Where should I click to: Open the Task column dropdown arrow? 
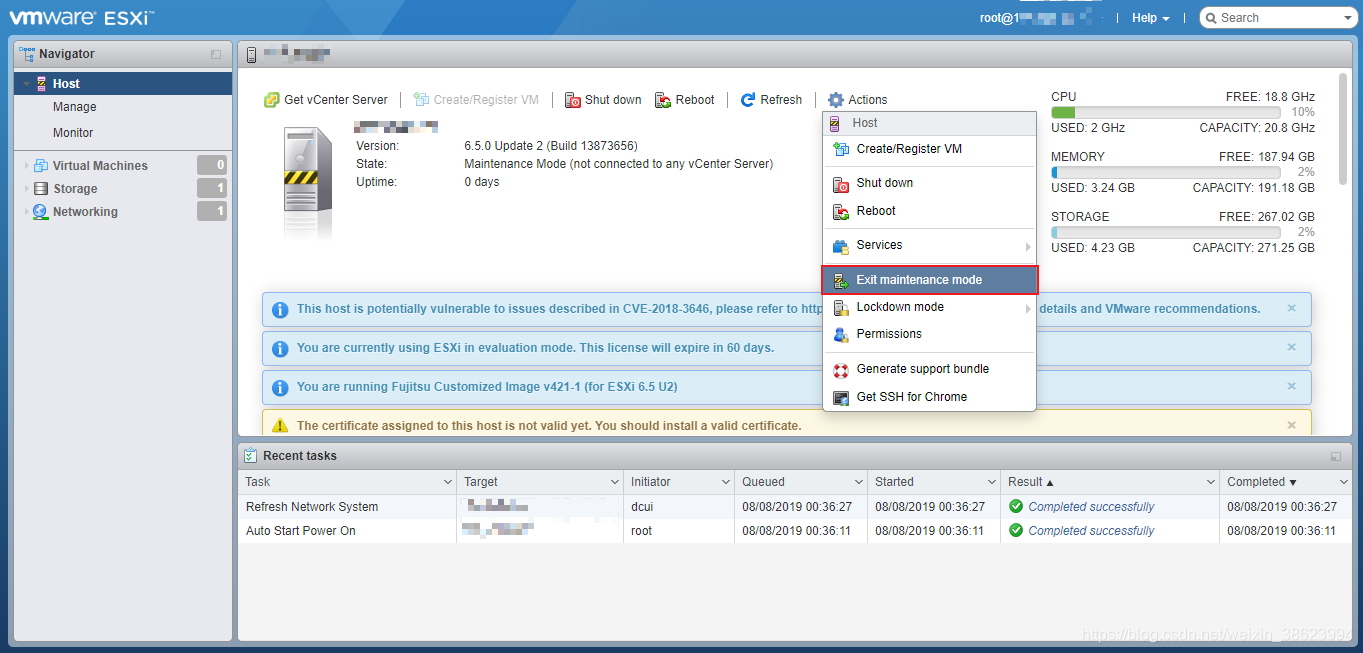[x=447, y=482]
